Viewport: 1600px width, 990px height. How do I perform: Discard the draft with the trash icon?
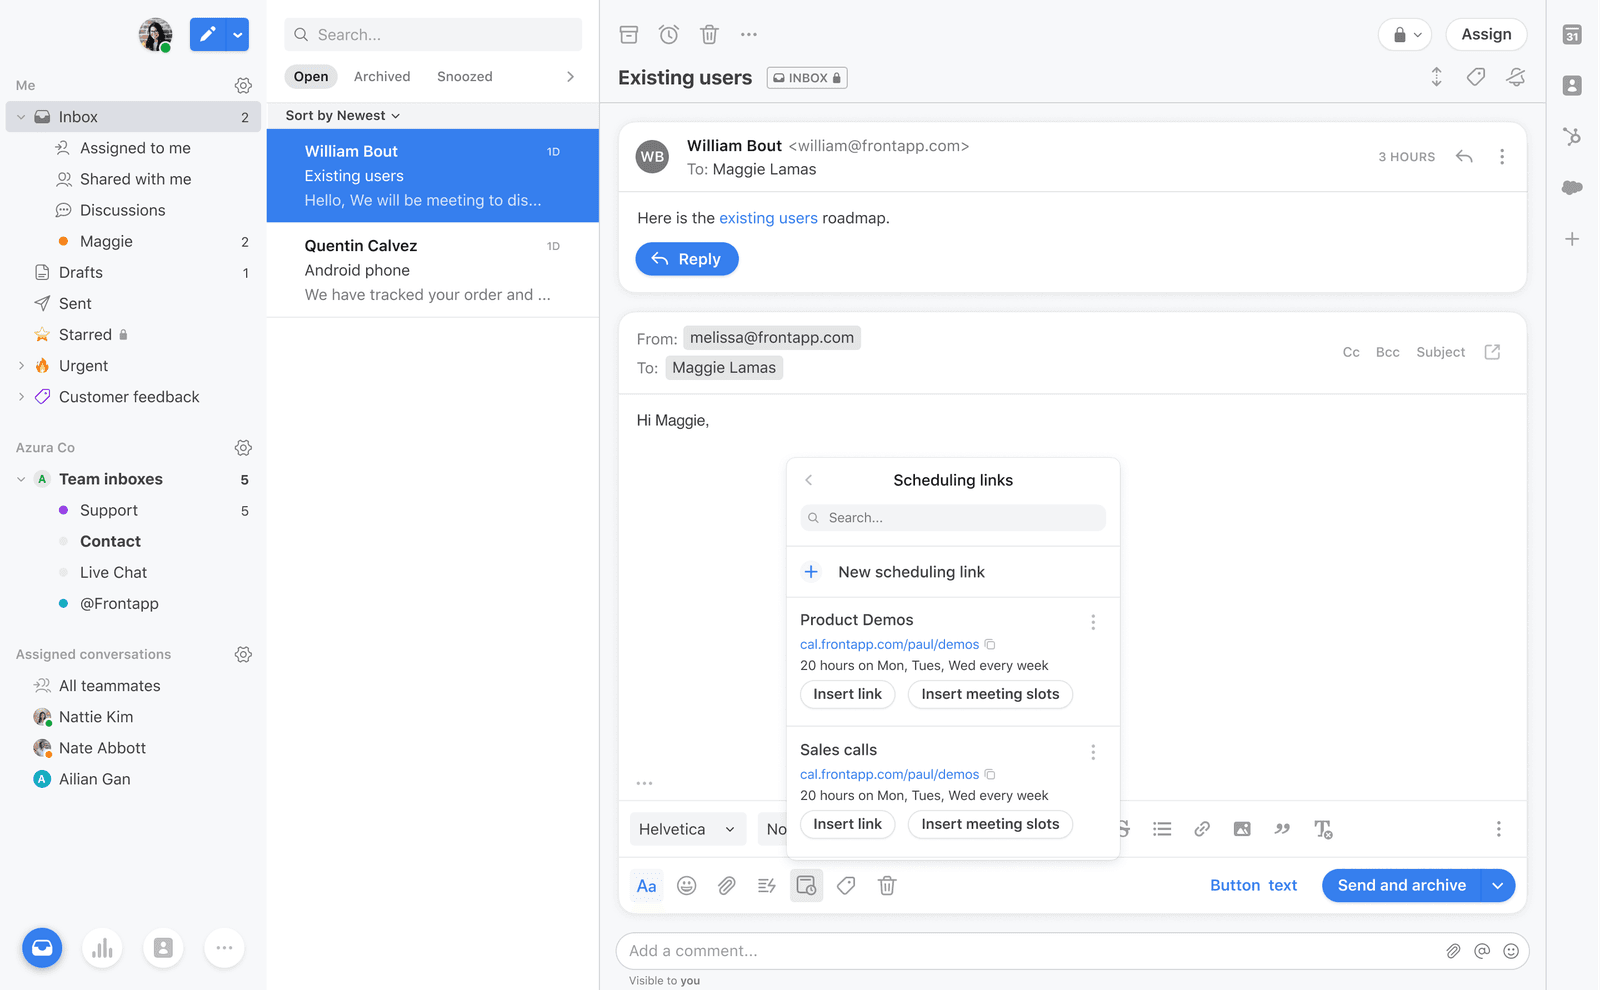pos(887,886)
